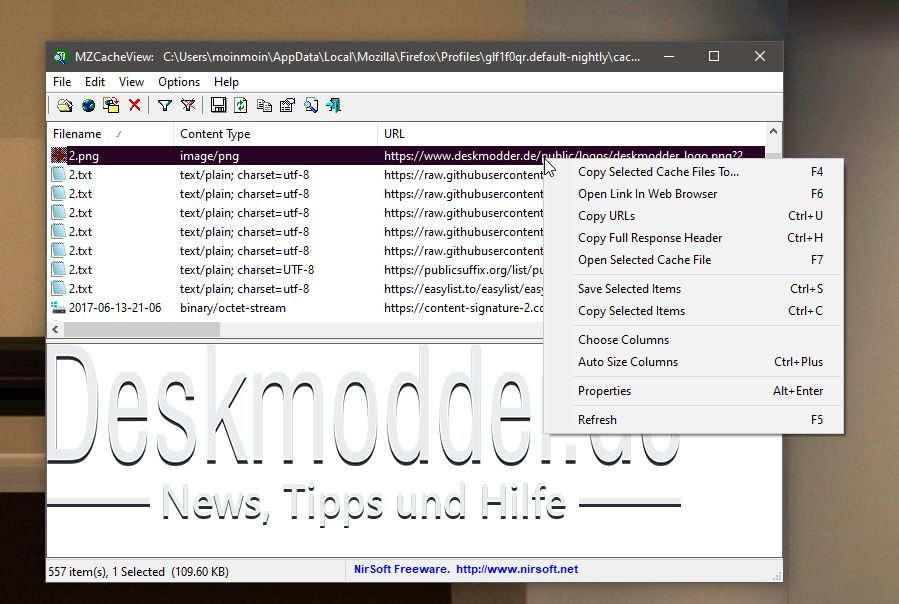Choose Copy URLs from the context menu
Viewport: 899px width, 604px height.
[x=694, y=216]
